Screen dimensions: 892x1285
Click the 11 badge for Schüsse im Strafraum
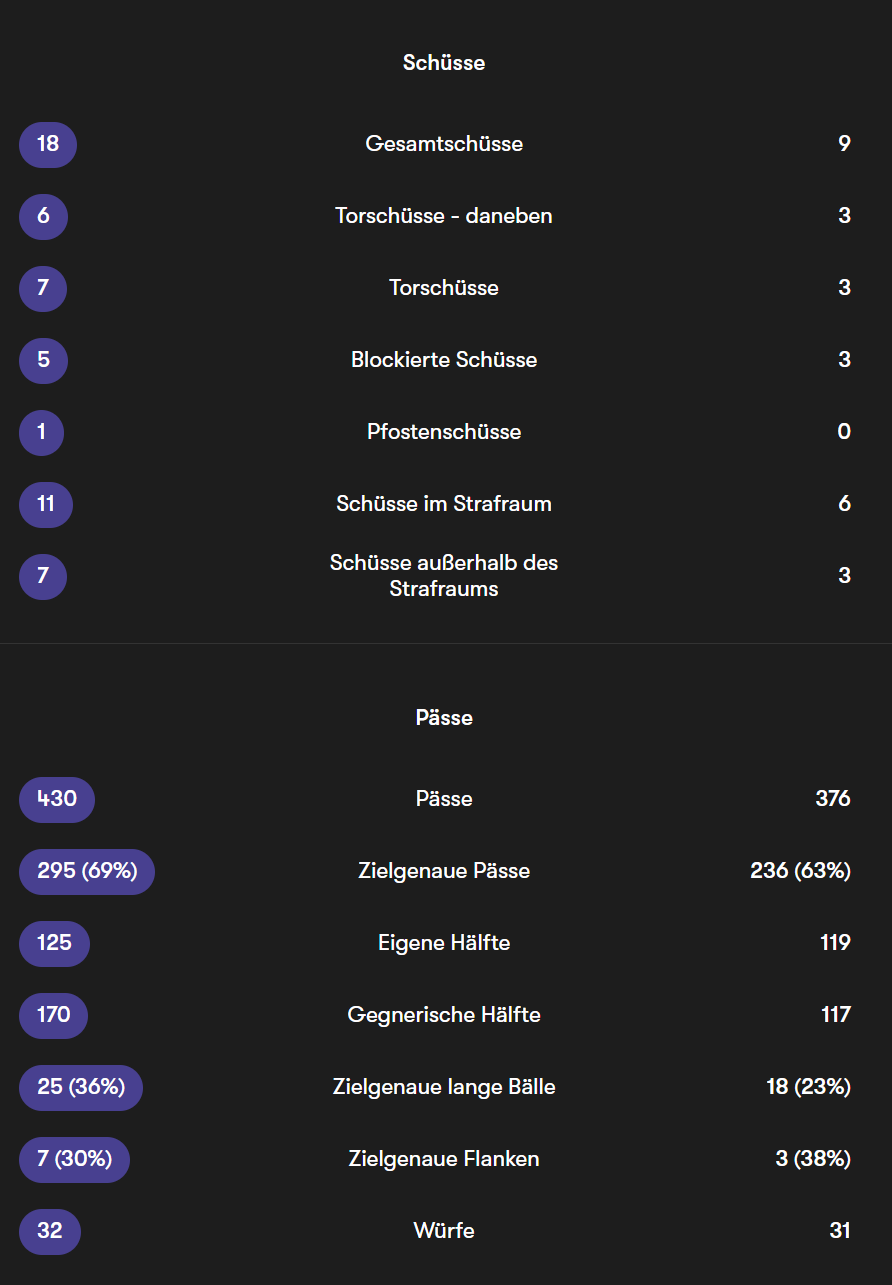click(46, 504)
